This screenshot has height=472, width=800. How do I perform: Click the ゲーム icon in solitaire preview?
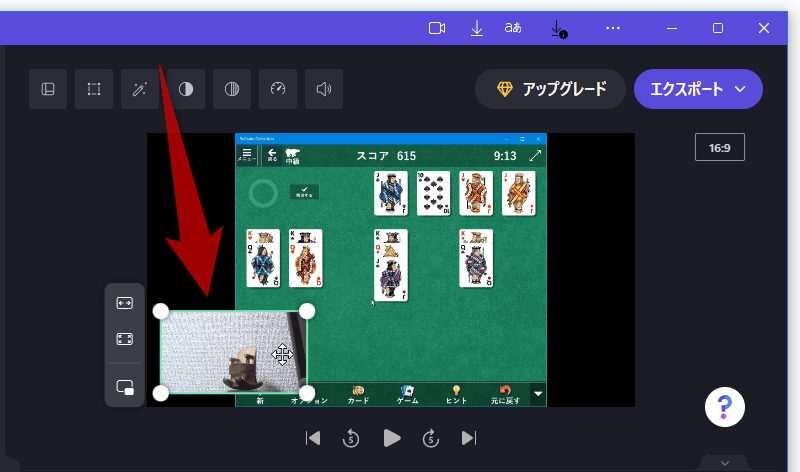[x=407, y=395]
